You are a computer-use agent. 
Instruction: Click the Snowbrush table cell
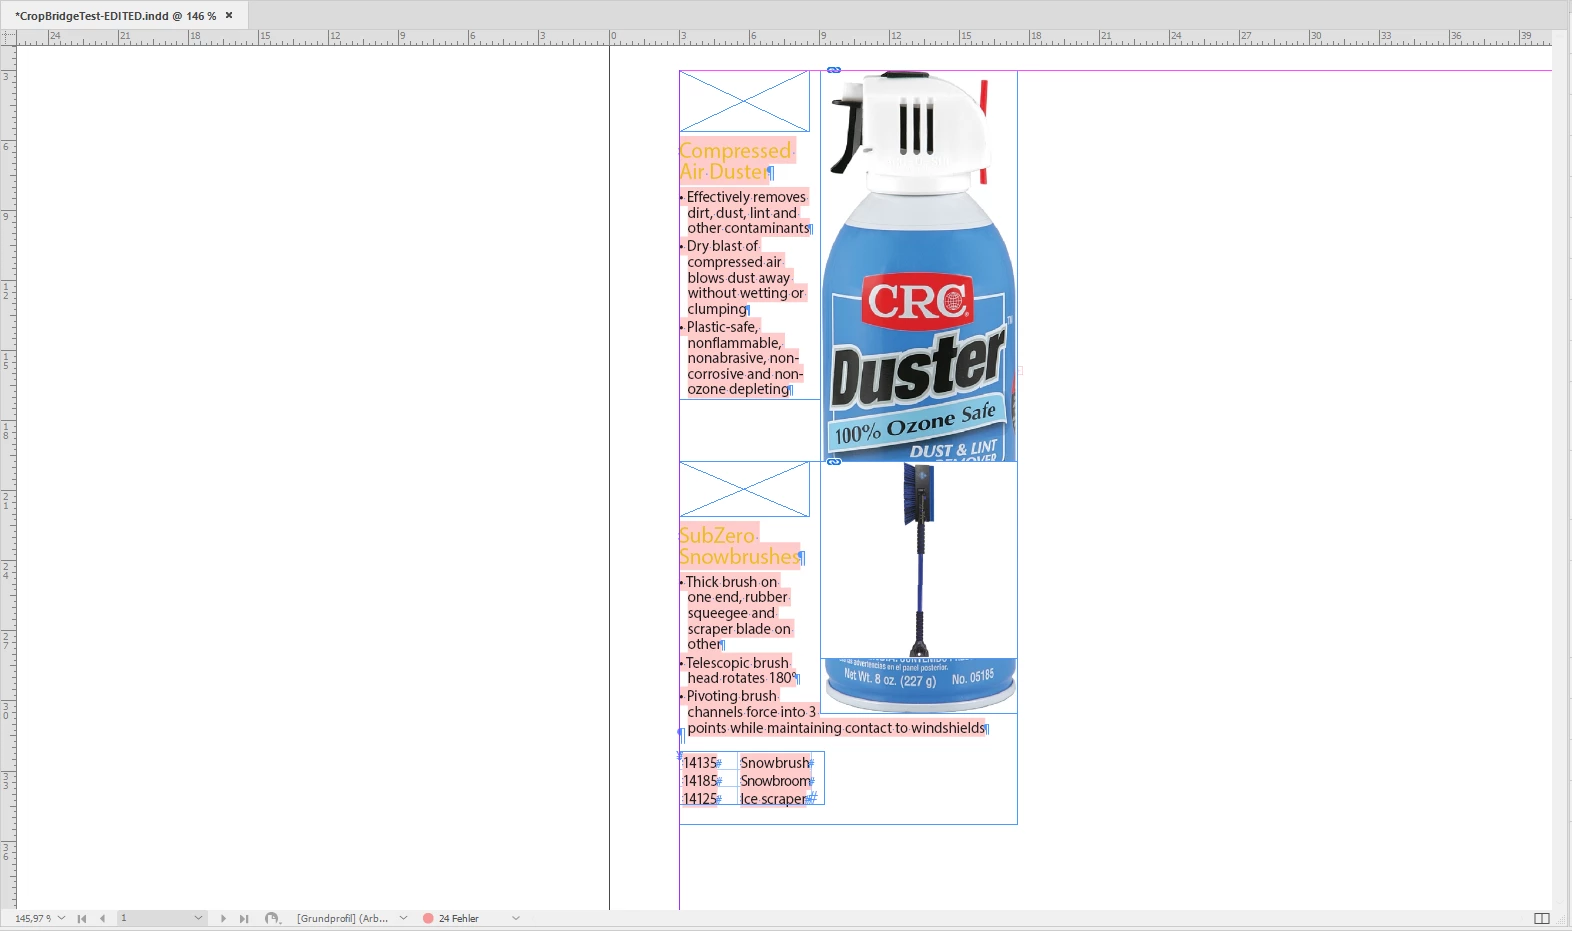pos(775,763)
